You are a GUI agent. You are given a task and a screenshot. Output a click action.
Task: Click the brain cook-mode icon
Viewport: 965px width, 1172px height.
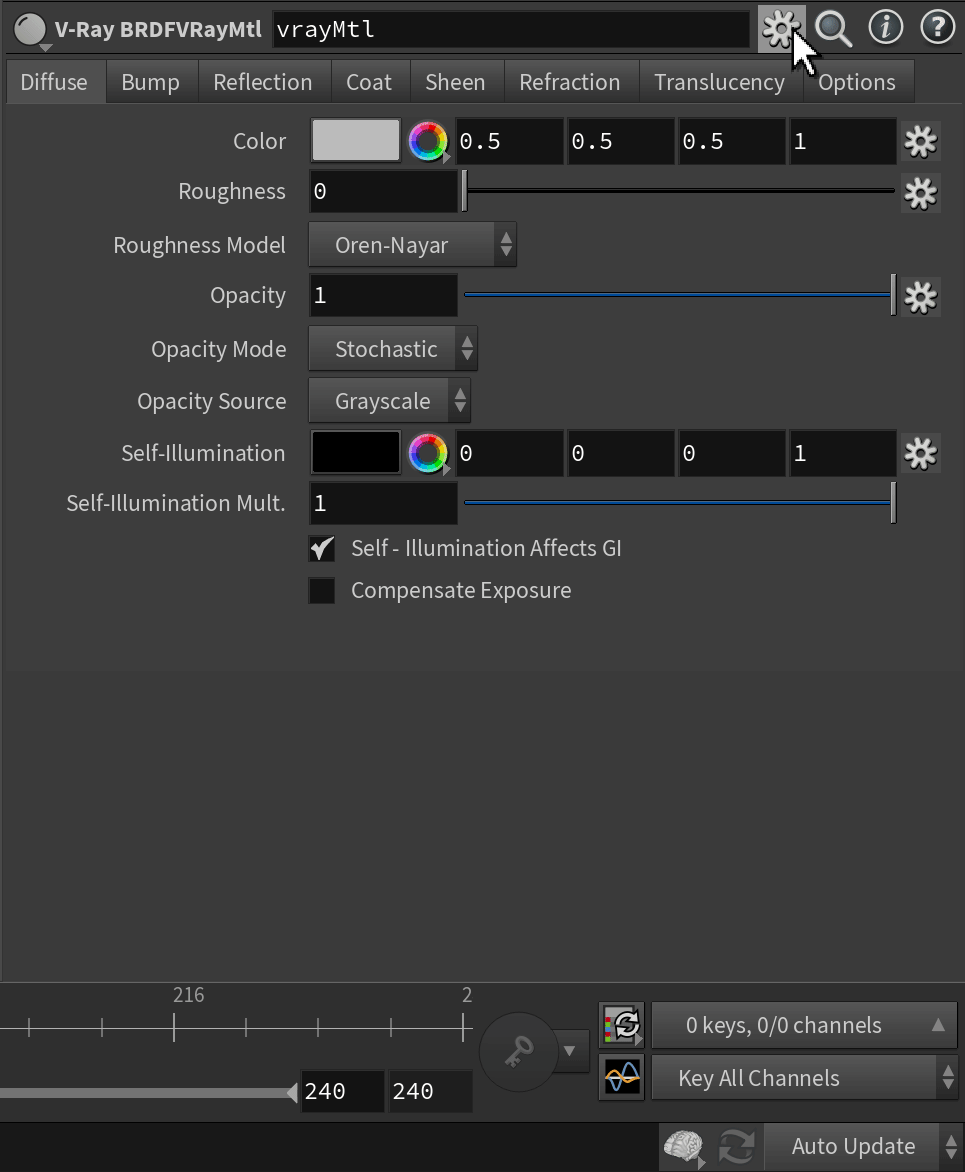(683, 1146)
